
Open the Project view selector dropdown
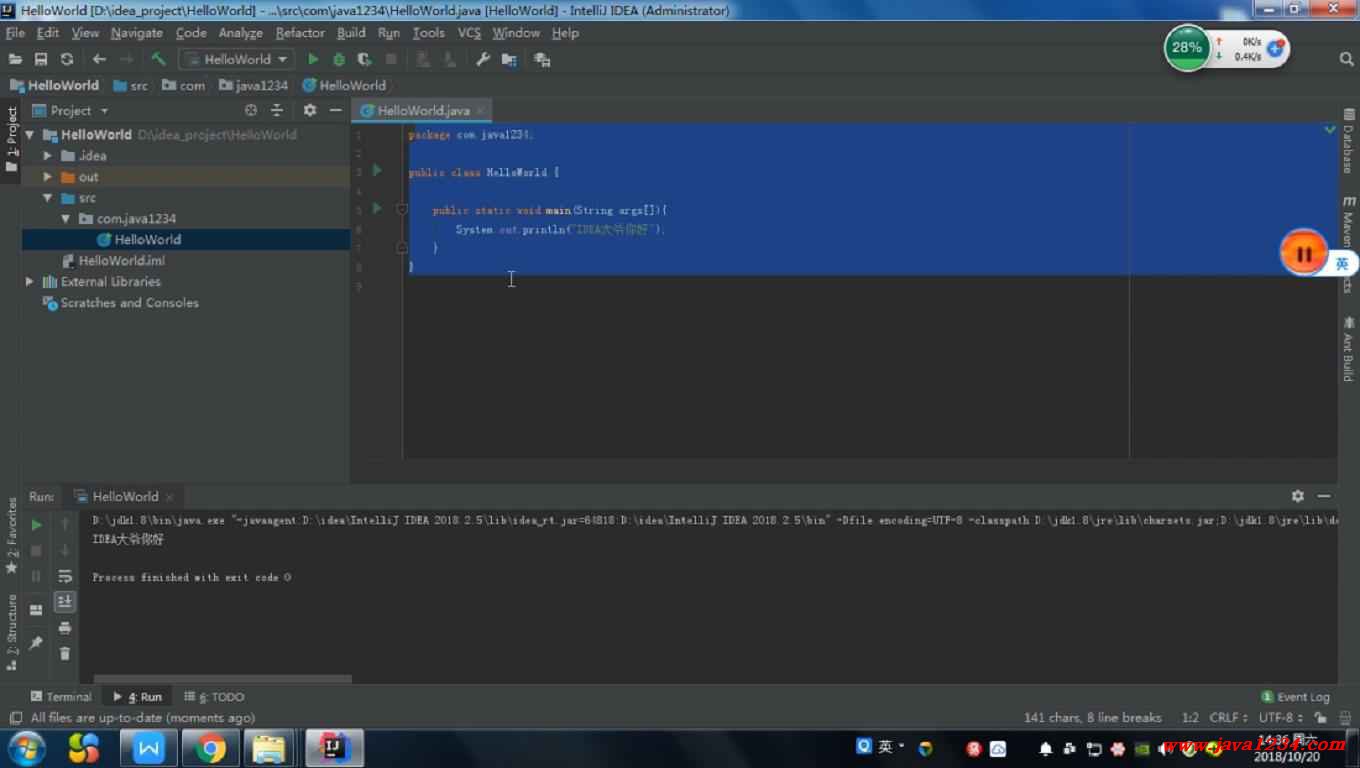pyautogui.click(x=70, y=110)
